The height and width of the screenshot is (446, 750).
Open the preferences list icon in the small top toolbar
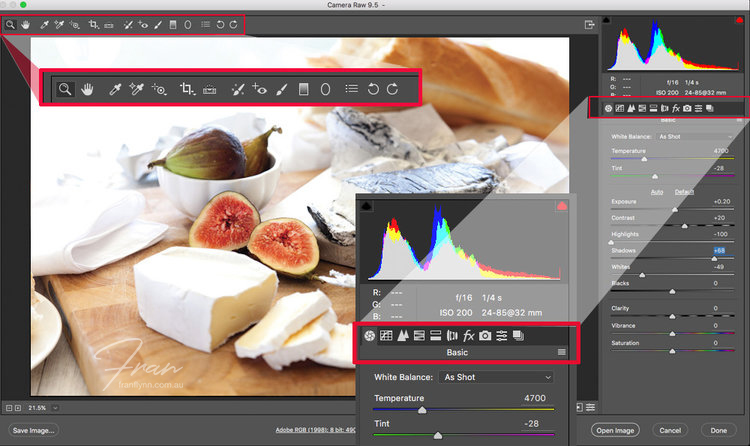205,24
